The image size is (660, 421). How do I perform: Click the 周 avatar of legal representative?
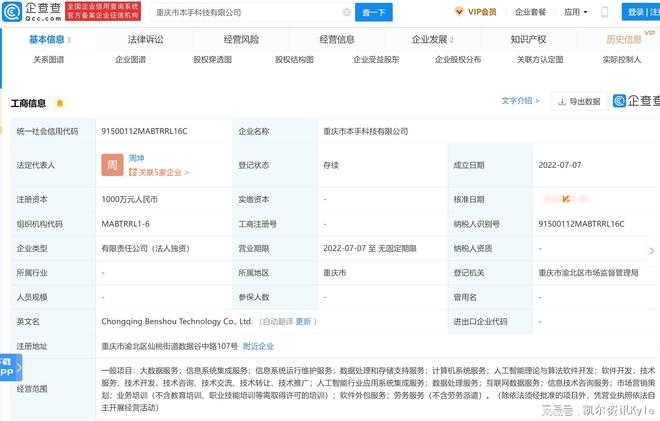click(112, 165)
